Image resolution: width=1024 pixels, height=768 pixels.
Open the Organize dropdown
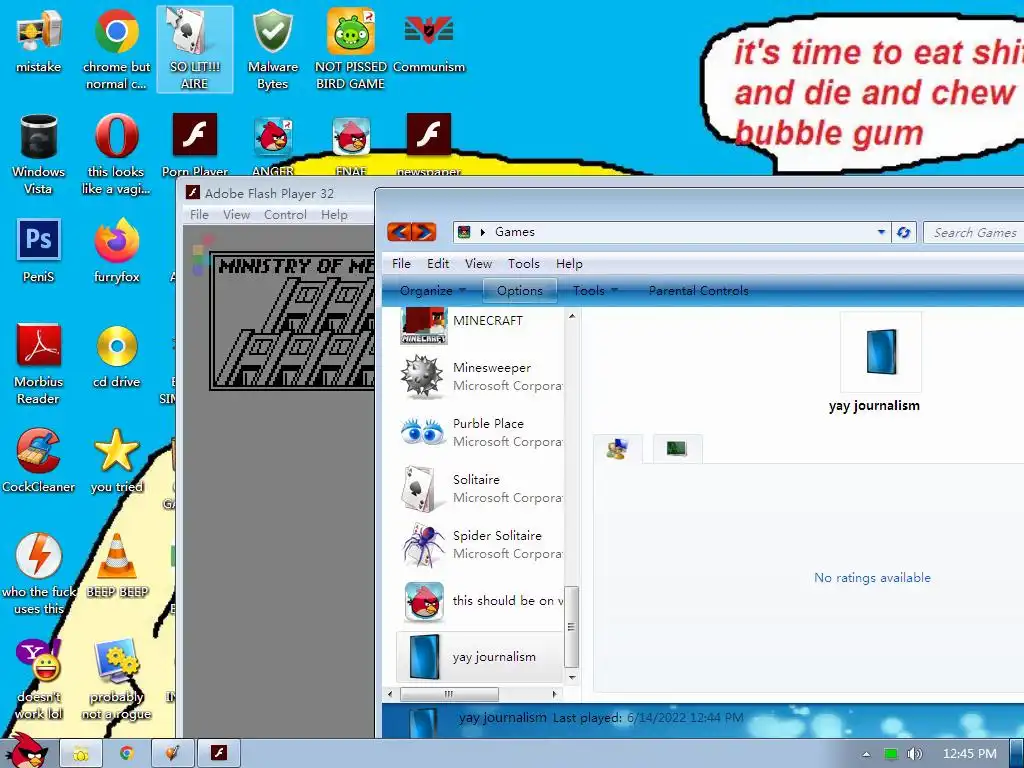click(x=432, y=291)
